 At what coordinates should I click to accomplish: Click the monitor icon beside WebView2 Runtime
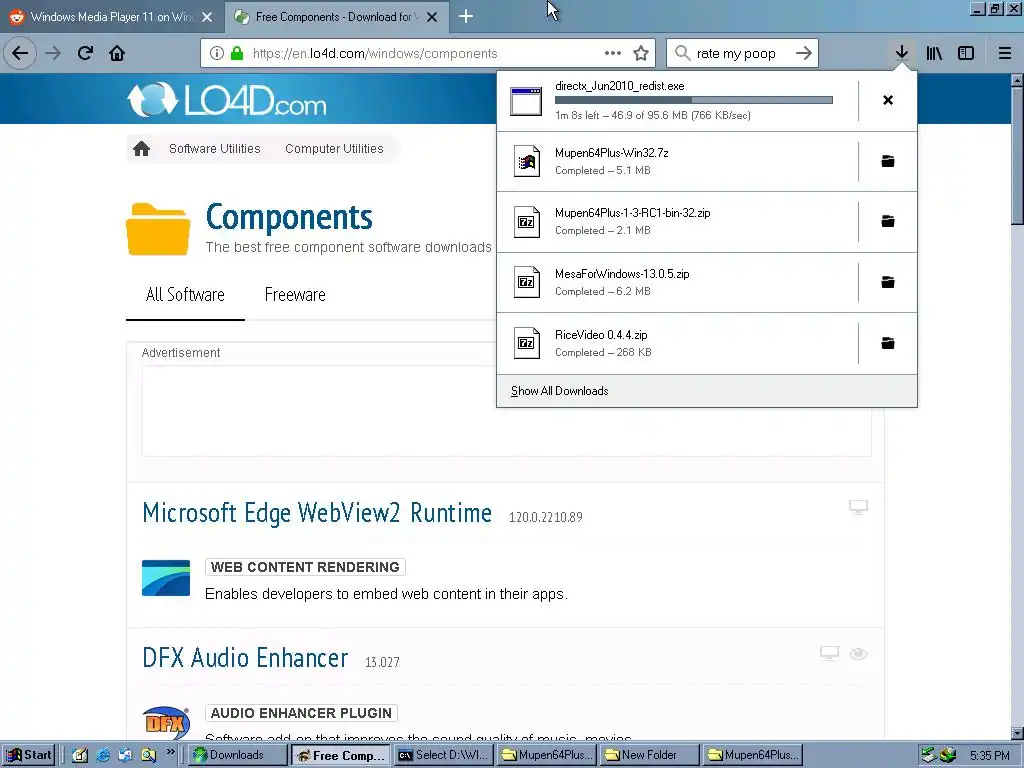(858, 507)
